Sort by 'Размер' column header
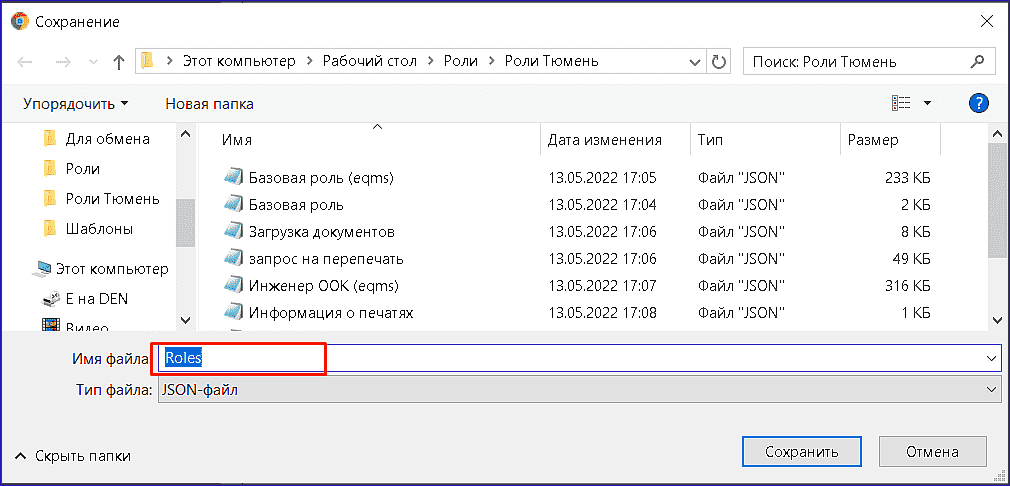The height and width of the screenshot is (486, 1010). (873, 140)
